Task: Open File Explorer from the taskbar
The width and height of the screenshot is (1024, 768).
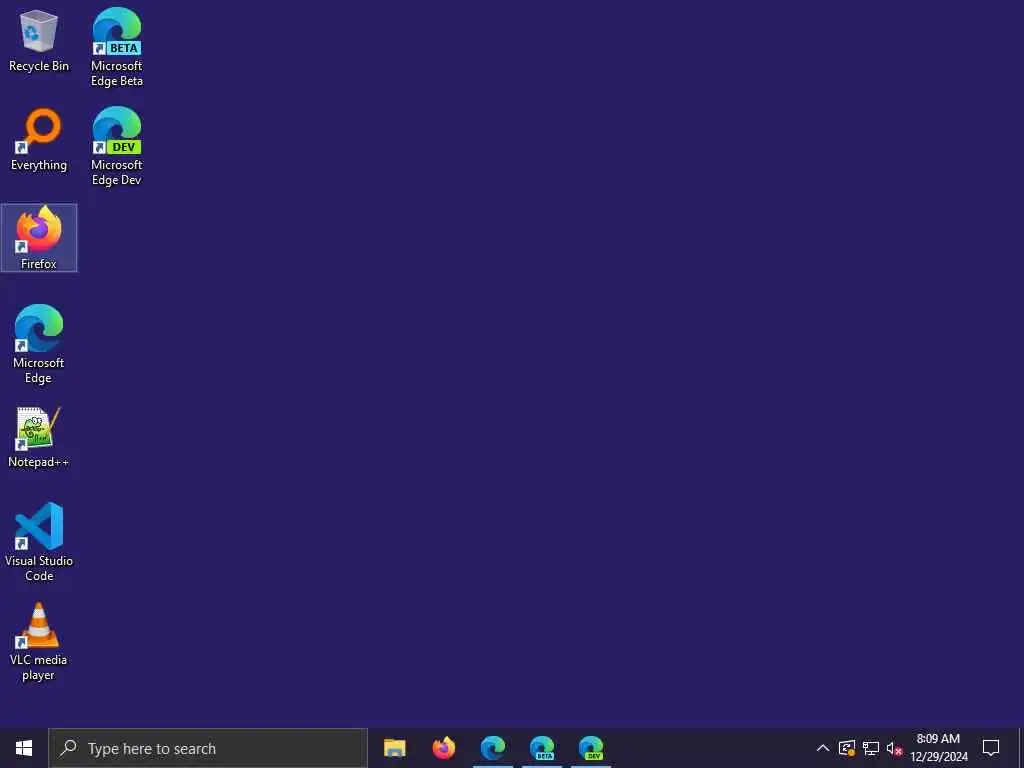Action: point(394,748)
